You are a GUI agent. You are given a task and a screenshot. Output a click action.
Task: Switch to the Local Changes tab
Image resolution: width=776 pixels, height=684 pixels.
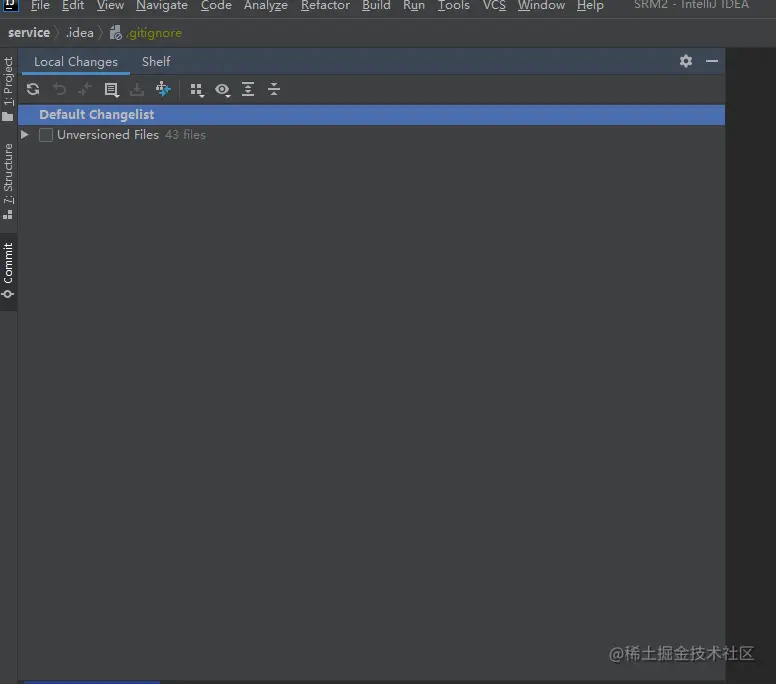click(76, 62)
